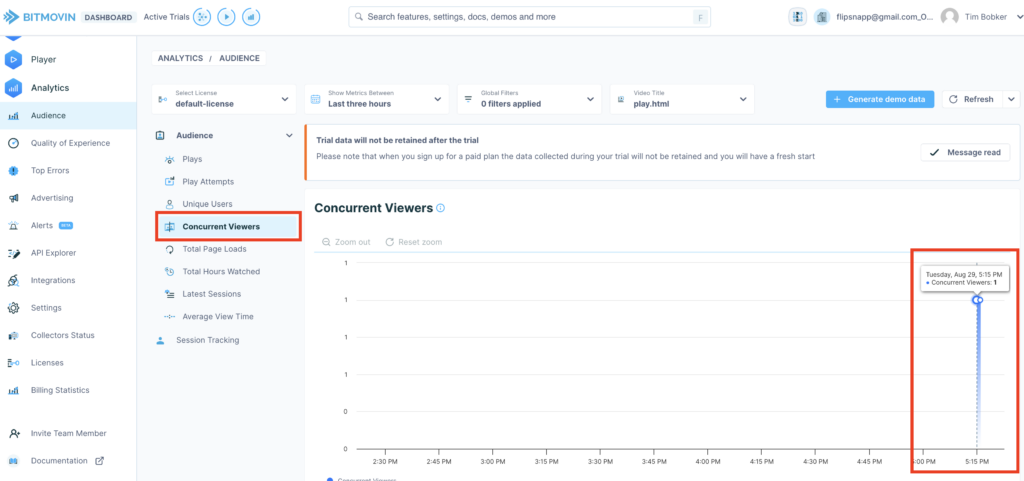Click the Analytics hexagon icon

coord(13,87)
